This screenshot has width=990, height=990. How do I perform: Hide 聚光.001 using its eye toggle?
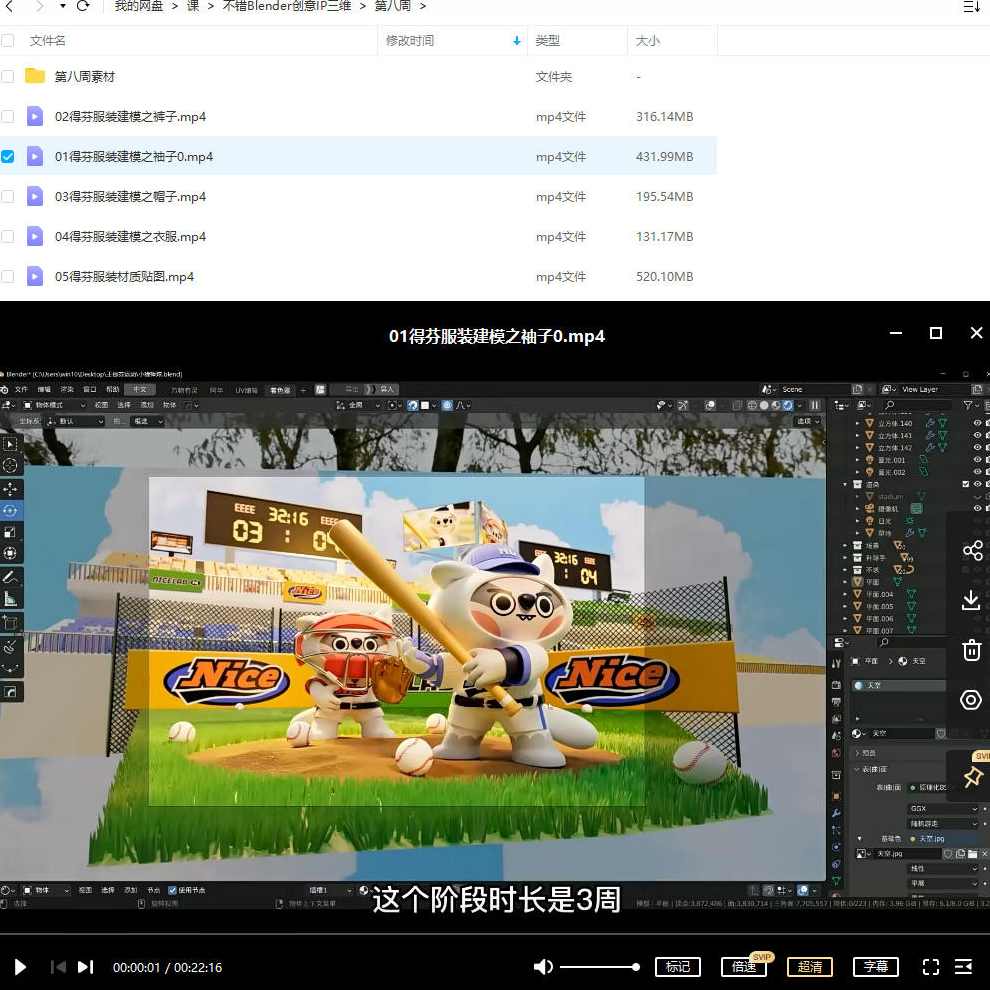pyautogui.click(x=975, y=460)
